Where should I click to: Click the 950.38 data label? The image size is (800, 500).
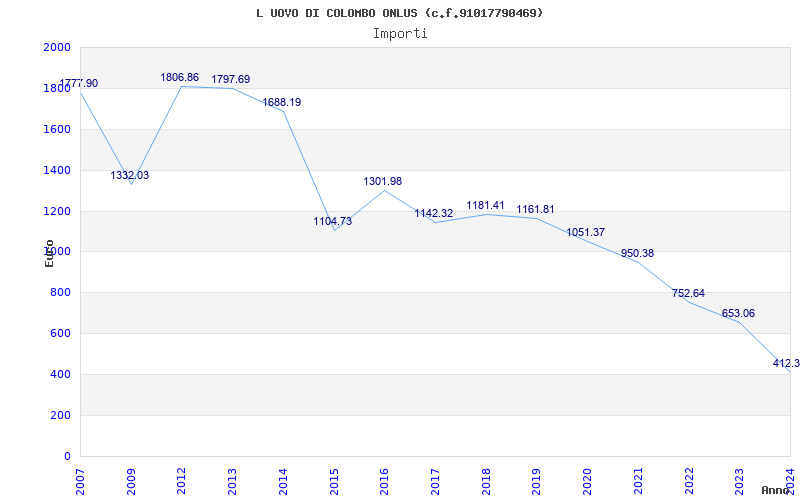coord(637,253)
